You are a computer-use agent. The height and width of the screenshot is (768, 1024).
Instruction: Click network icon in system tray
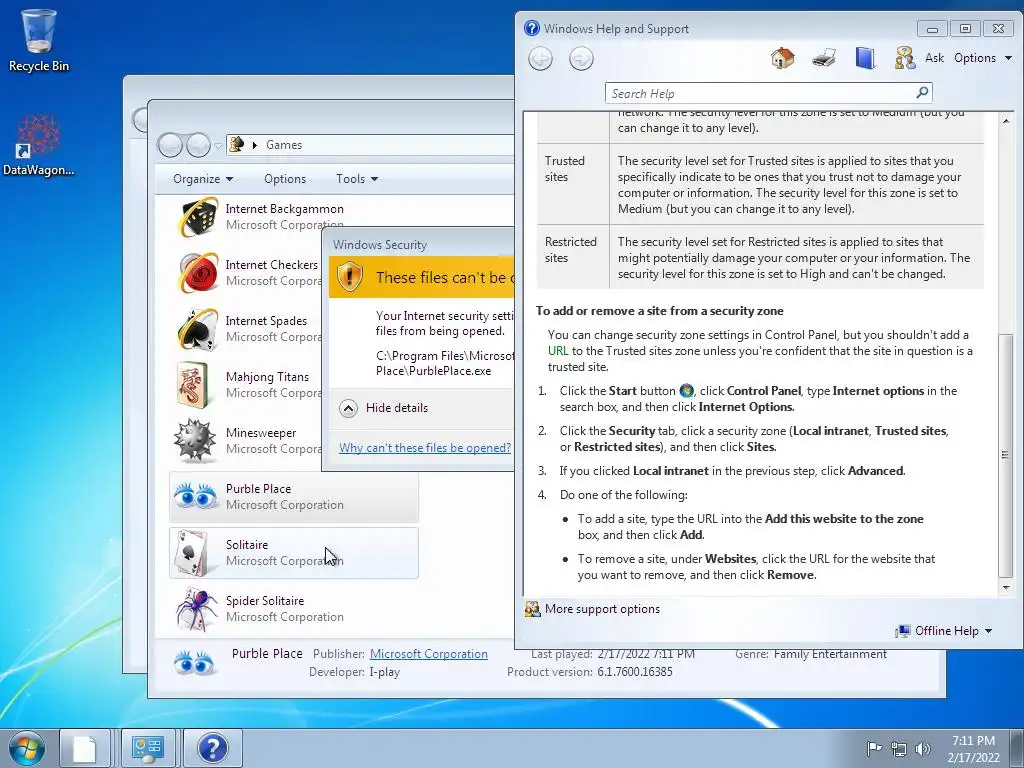(x=899, y=748)
